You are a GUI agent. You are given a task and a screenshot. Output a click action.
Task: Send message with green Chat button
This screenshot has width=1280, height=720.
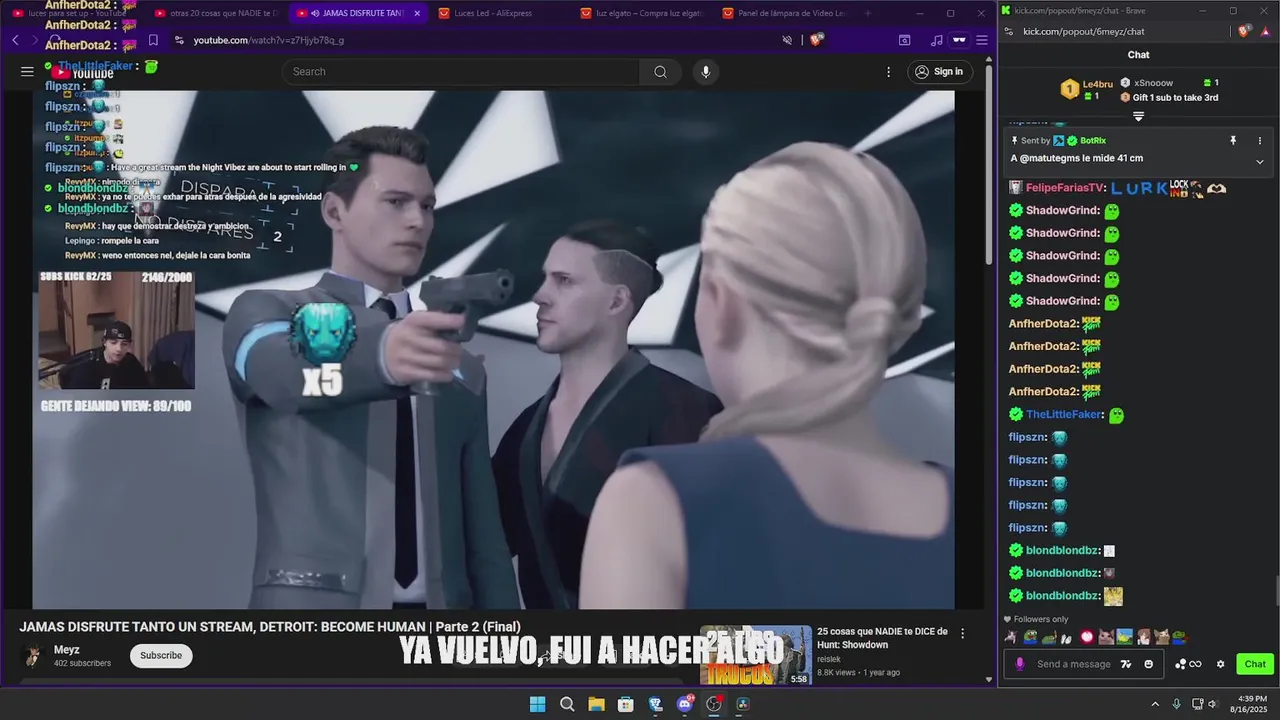(x=1255, y=664)
